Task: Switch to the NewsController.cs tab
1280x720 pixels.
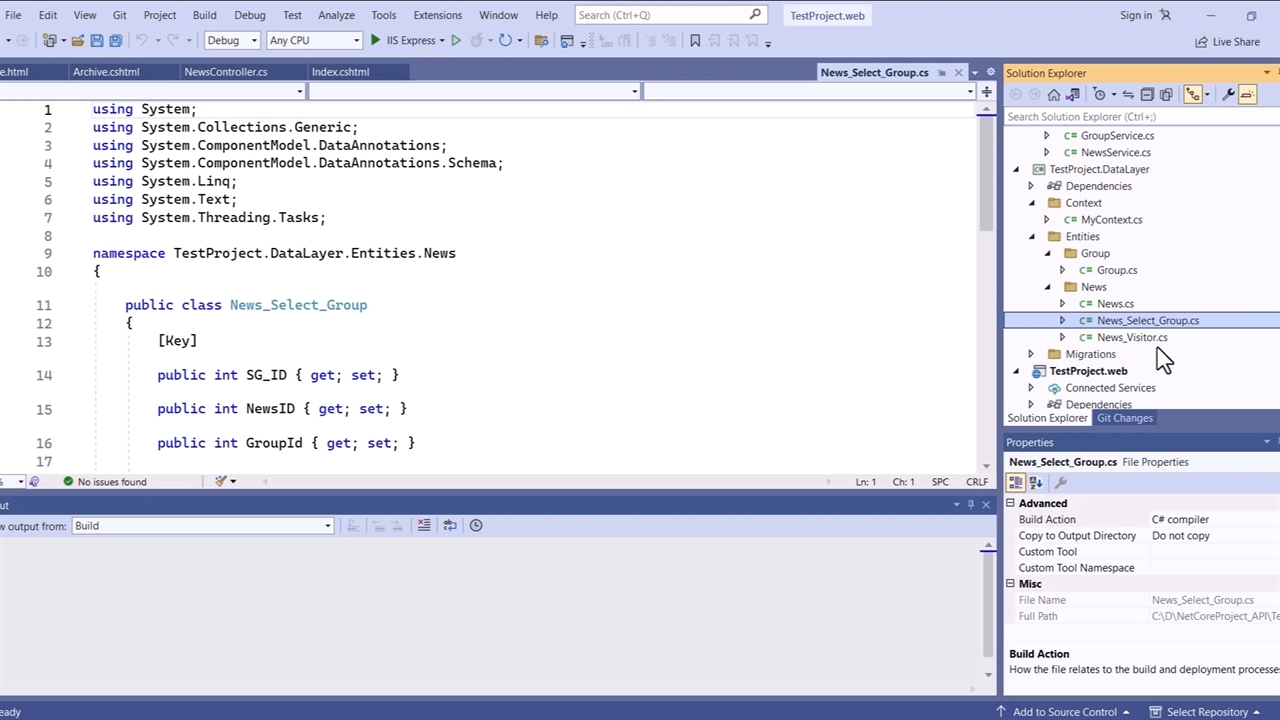Action: 226,72
